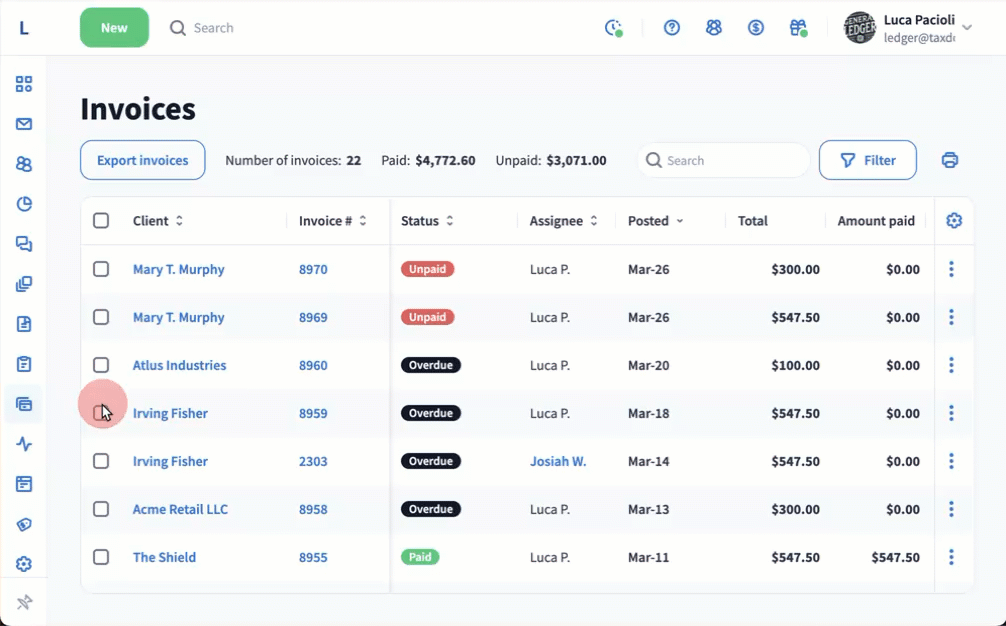Screen dimensions: 1006x626
Task: Click the green New button
Action: (x=114, y=28)
